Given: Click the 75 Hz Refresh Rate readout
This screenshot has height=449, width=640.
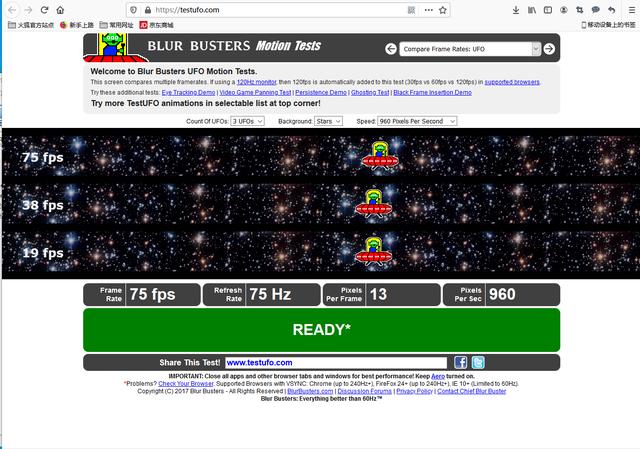Looking at the screenshot, I should pyautogui.click(x=262, y=294).
